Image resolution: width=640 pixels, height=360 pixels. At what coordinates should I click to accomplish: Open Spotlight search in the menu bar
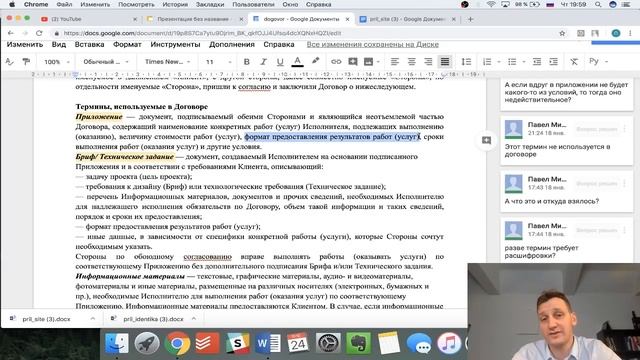598,4
